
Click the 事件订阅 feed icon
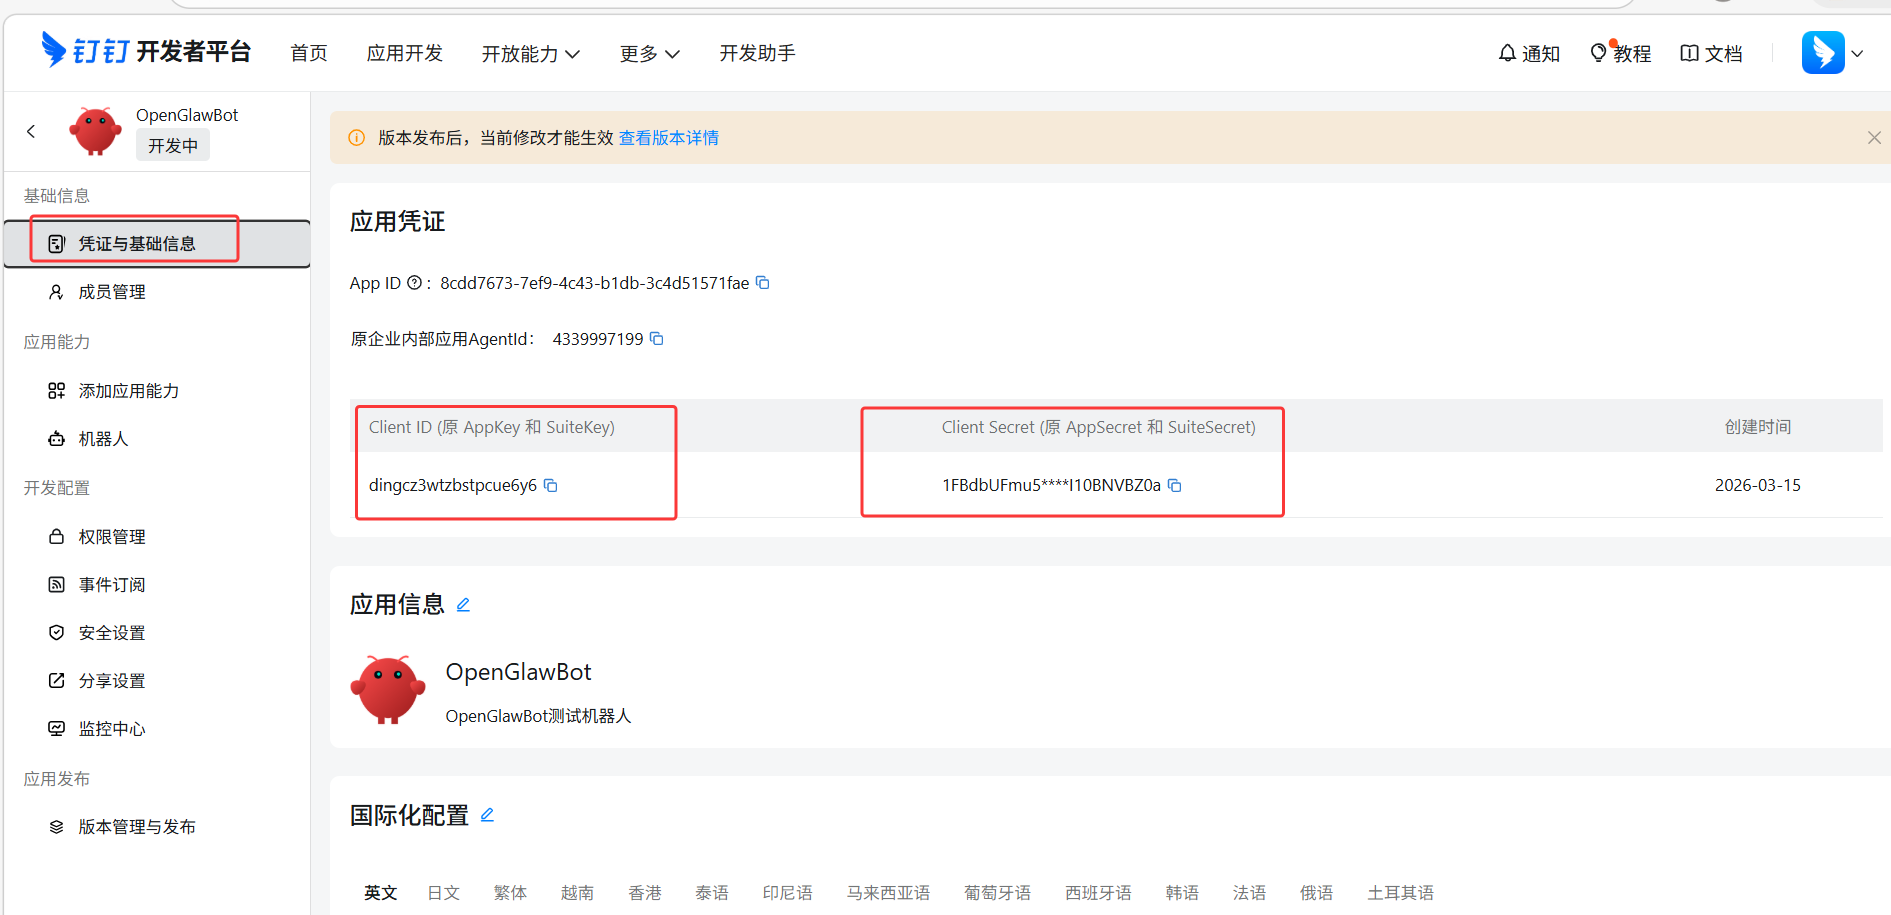point(57,585)
